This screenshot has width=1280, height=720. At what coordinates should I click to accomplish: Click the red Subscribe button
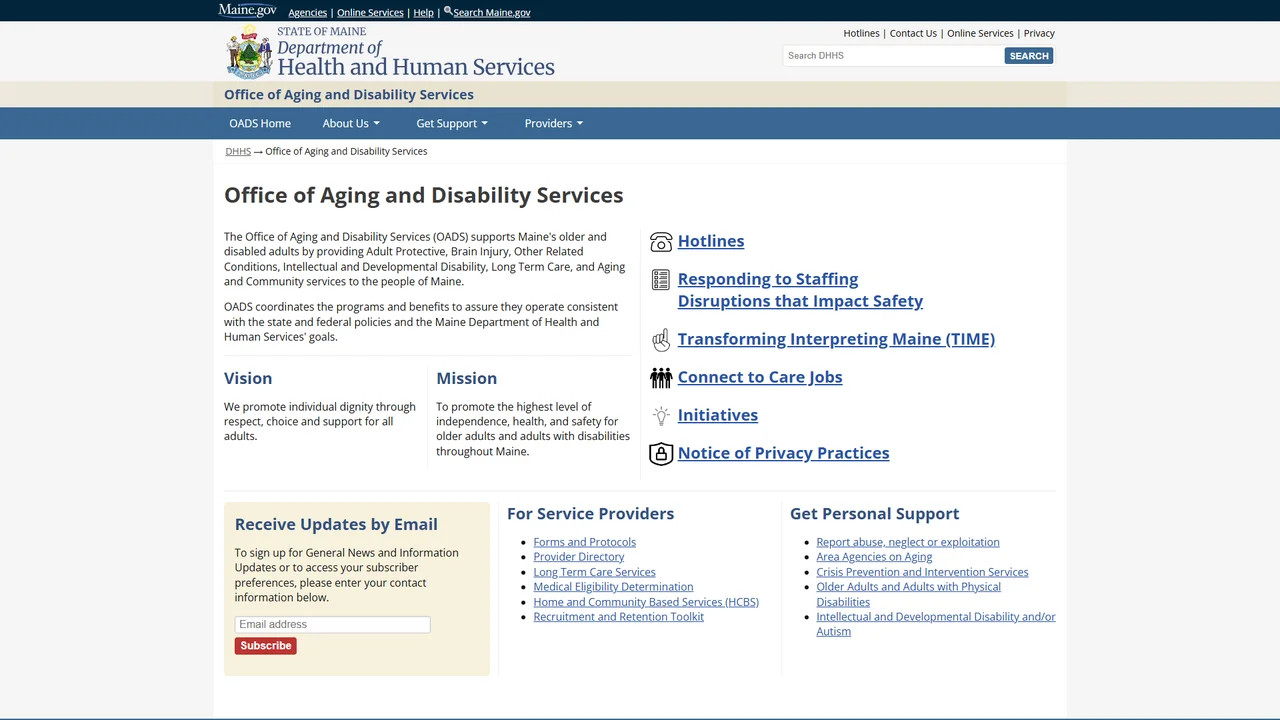pyautogui.click(x=266, y=646)
